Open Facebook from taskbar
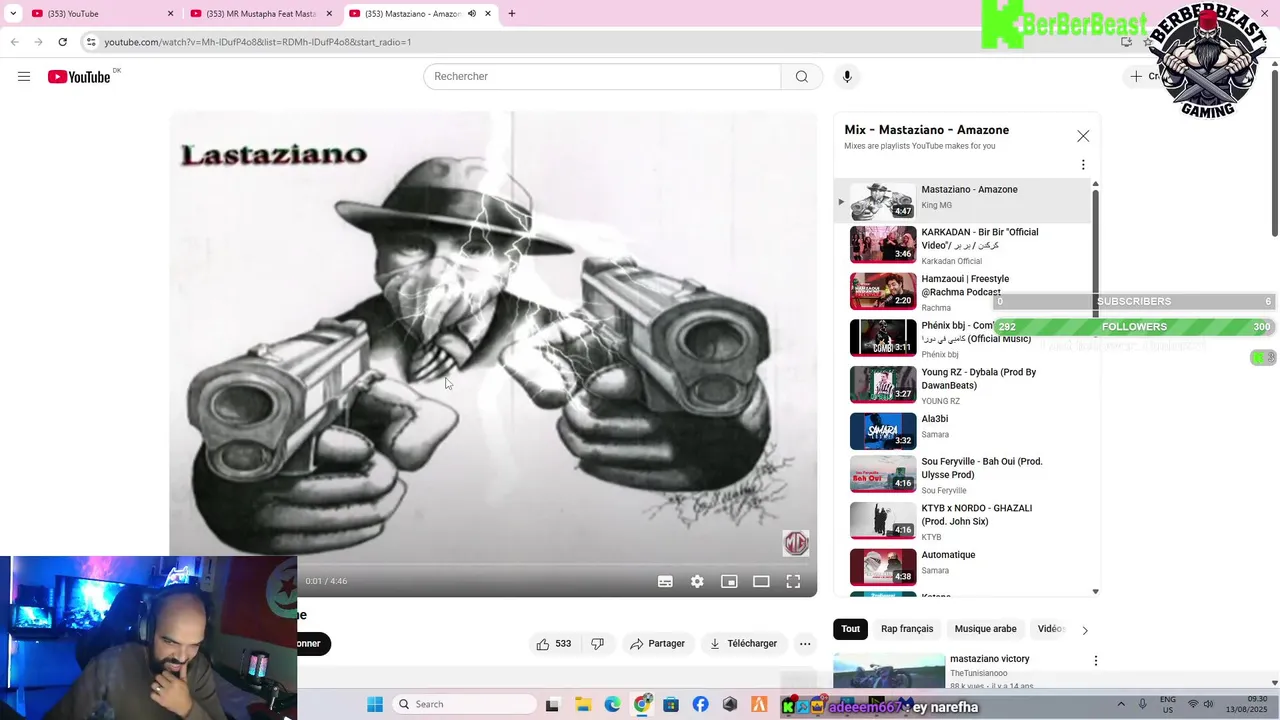1280x720 pixels. (x=700, y=704)
